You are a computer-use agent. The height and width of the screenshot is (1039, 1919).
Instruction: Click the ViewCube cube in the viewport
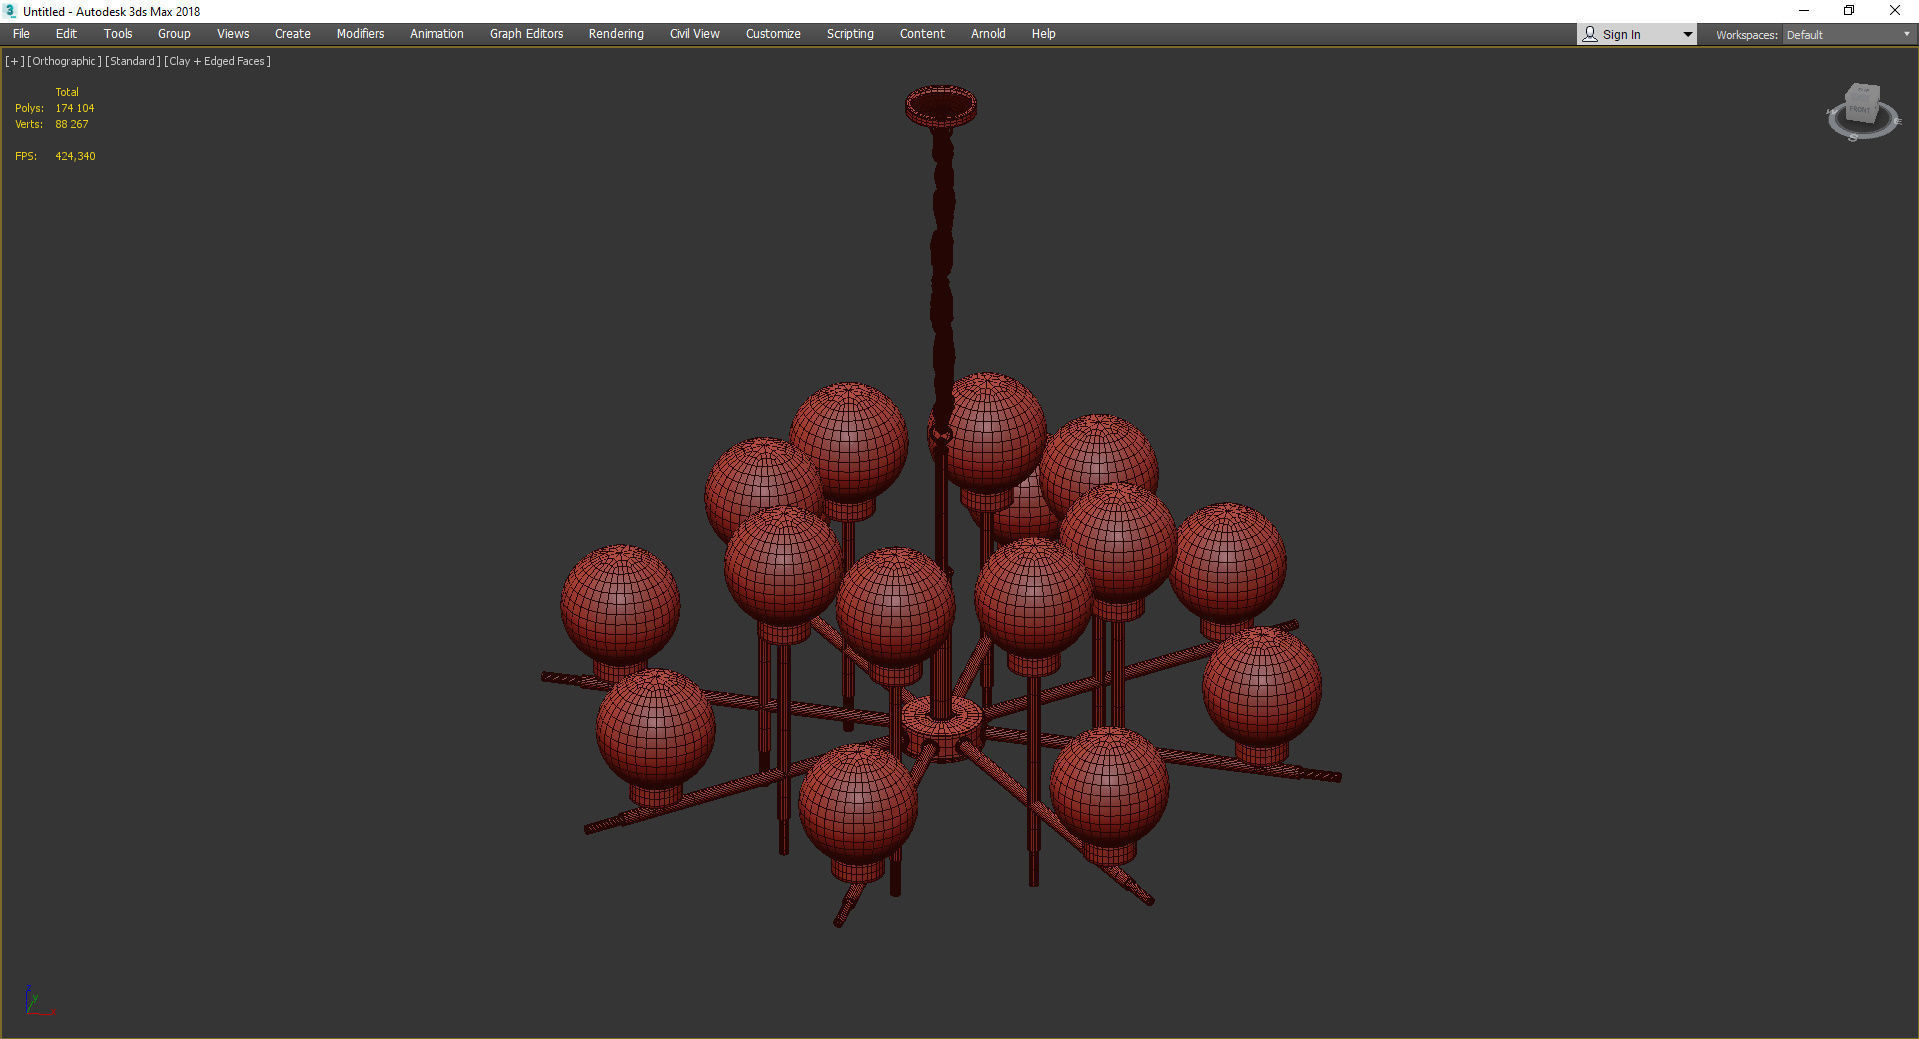pyautogui.click(x=1862, y=104)
